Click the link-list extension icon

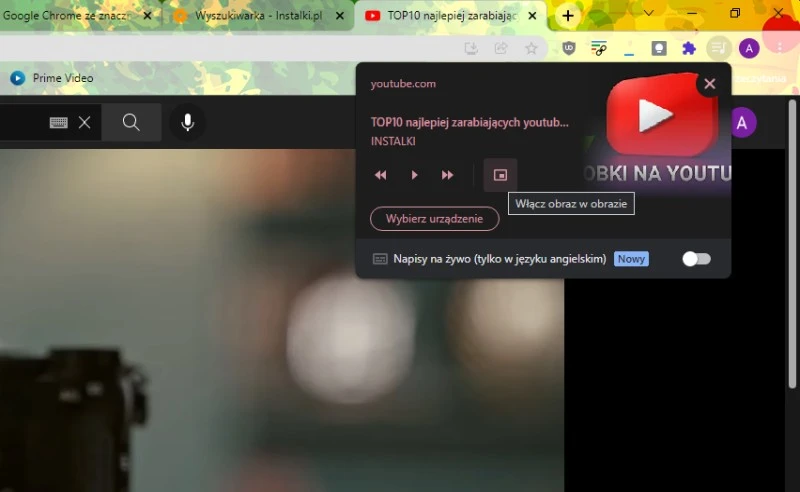pos(598,48)
